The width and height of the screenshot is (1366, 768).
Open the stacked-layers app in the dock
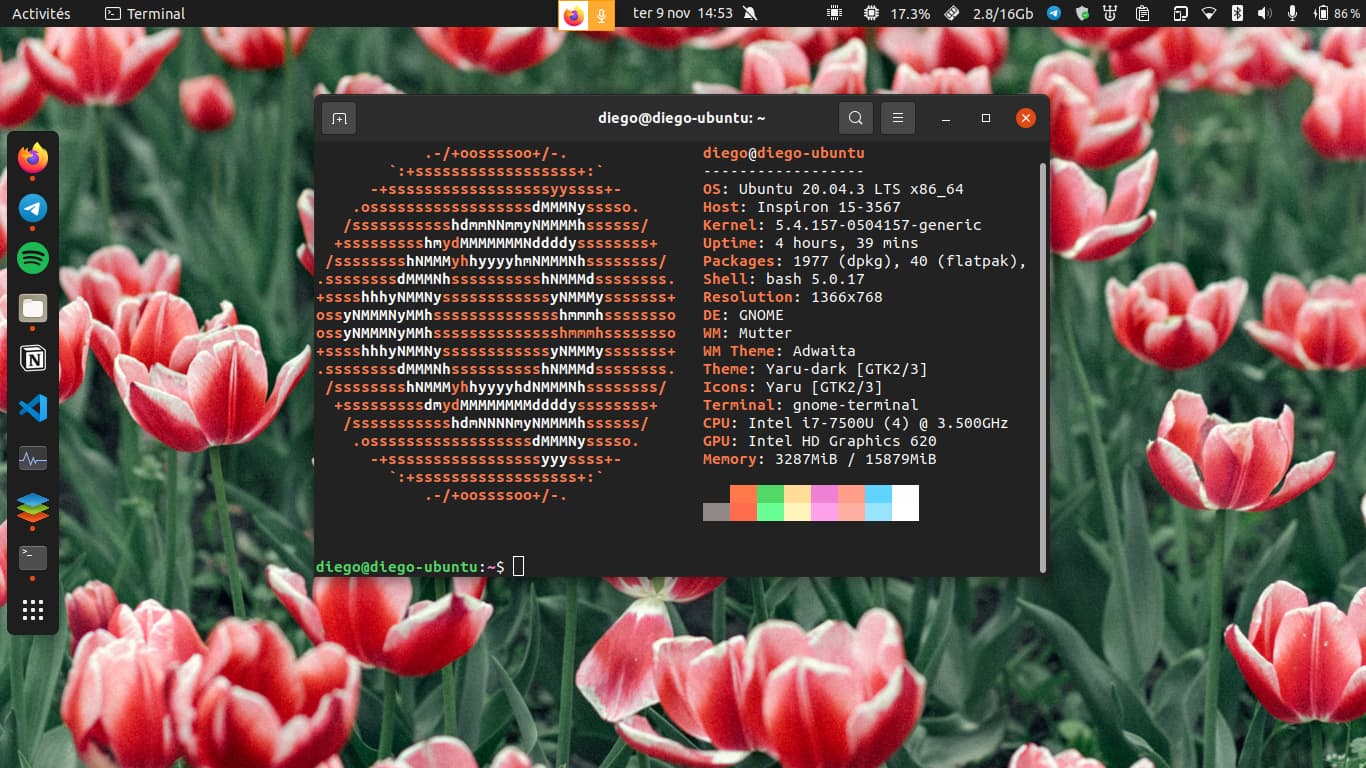tap(33, 508)
